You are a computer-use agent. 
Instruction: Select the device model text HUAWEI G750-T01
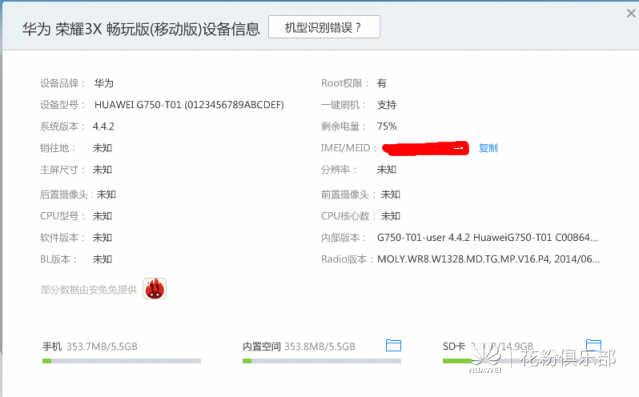(189, 105)
